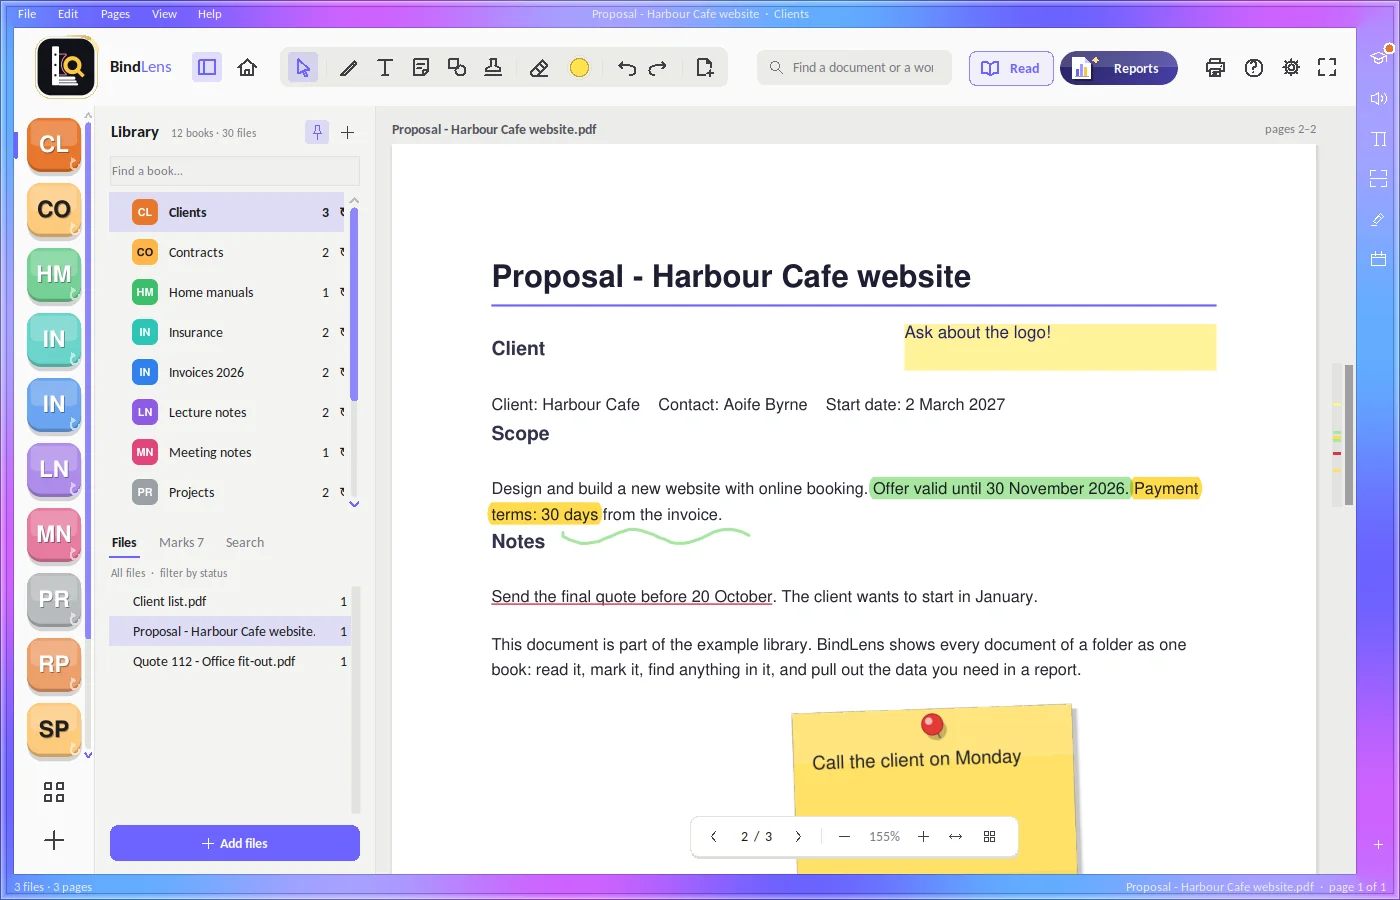The width and height of the screenshot is (1400, 900).
Task: Go to the next page
Action: [x=798, y=836]
